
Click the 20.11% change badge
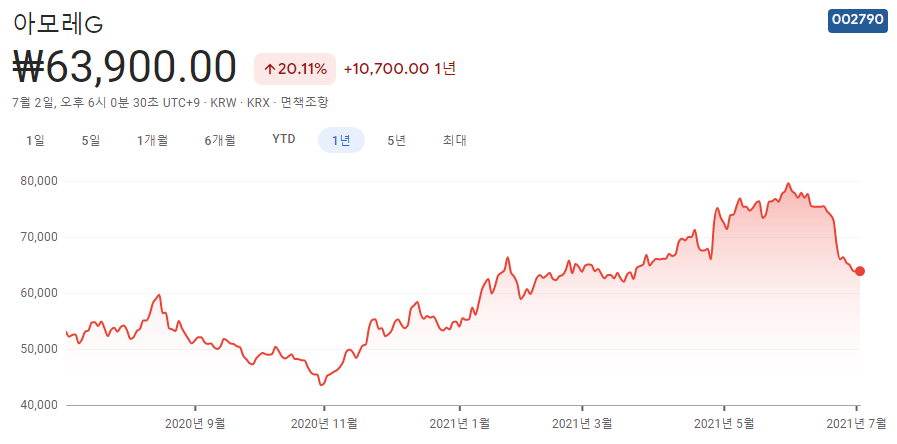[295, 69]
